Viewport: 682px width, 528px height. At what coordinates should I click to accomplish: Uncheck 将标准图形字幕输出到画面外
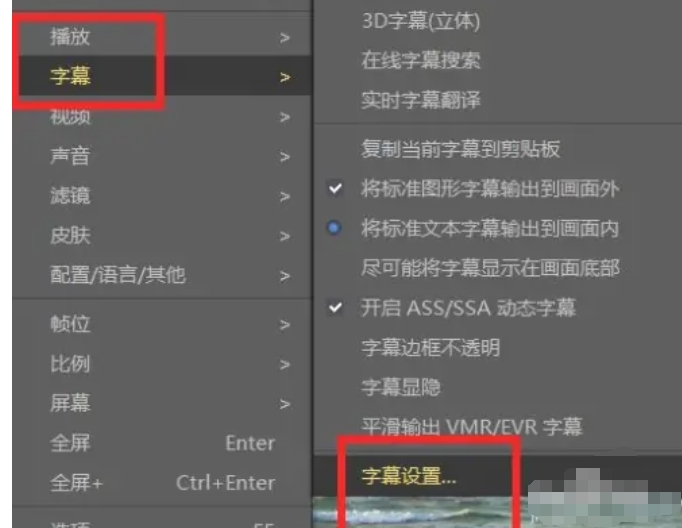click(498, 189)
